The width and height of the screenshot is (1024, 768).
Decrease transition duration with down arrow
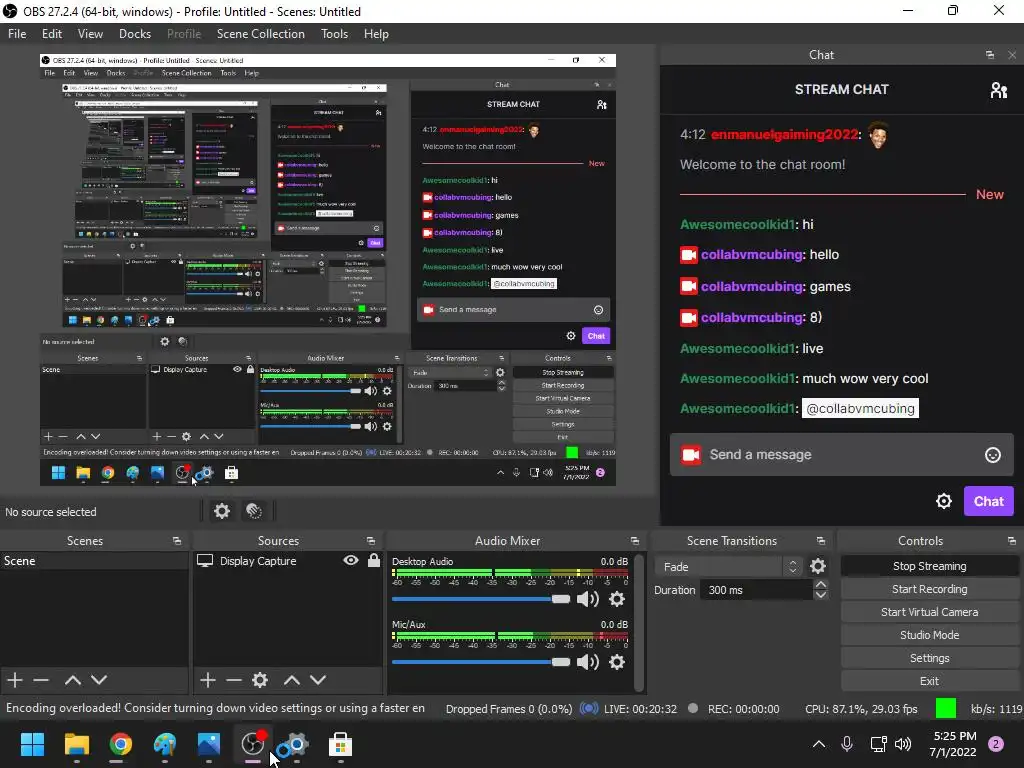point(821,595)
